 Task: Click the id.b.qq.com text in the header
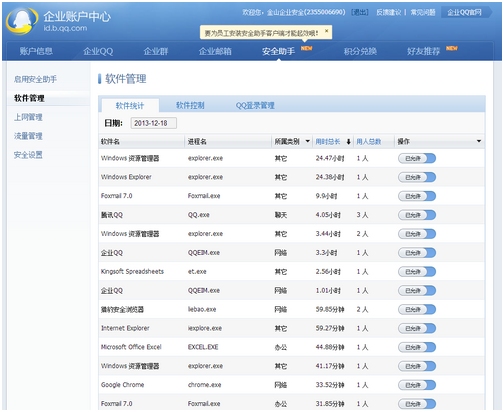pyautogui.click(x=65, y=28)
